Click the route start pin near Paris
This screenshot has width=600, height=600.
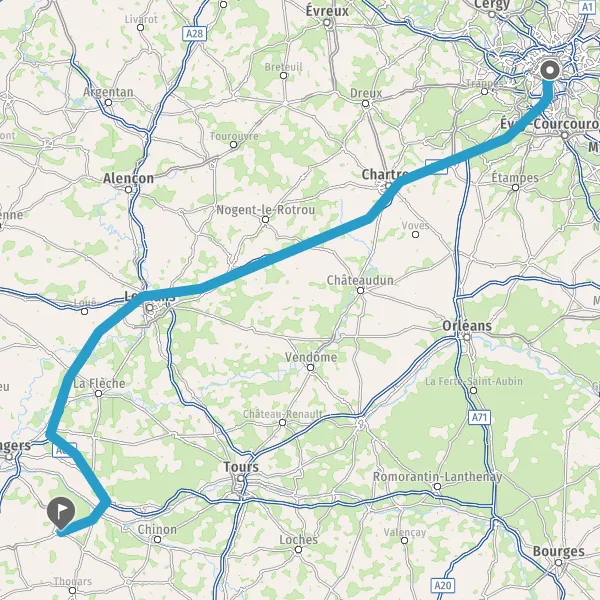click(x=550, y=70)
